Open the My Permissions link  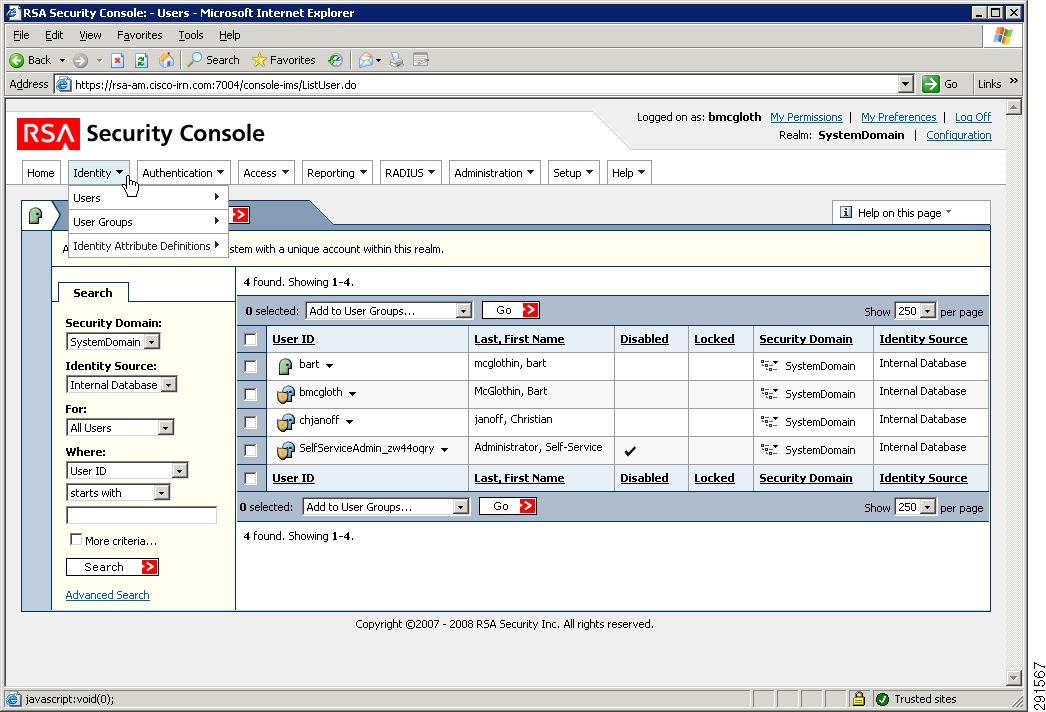pyautogui.click(x=806, y=117)
